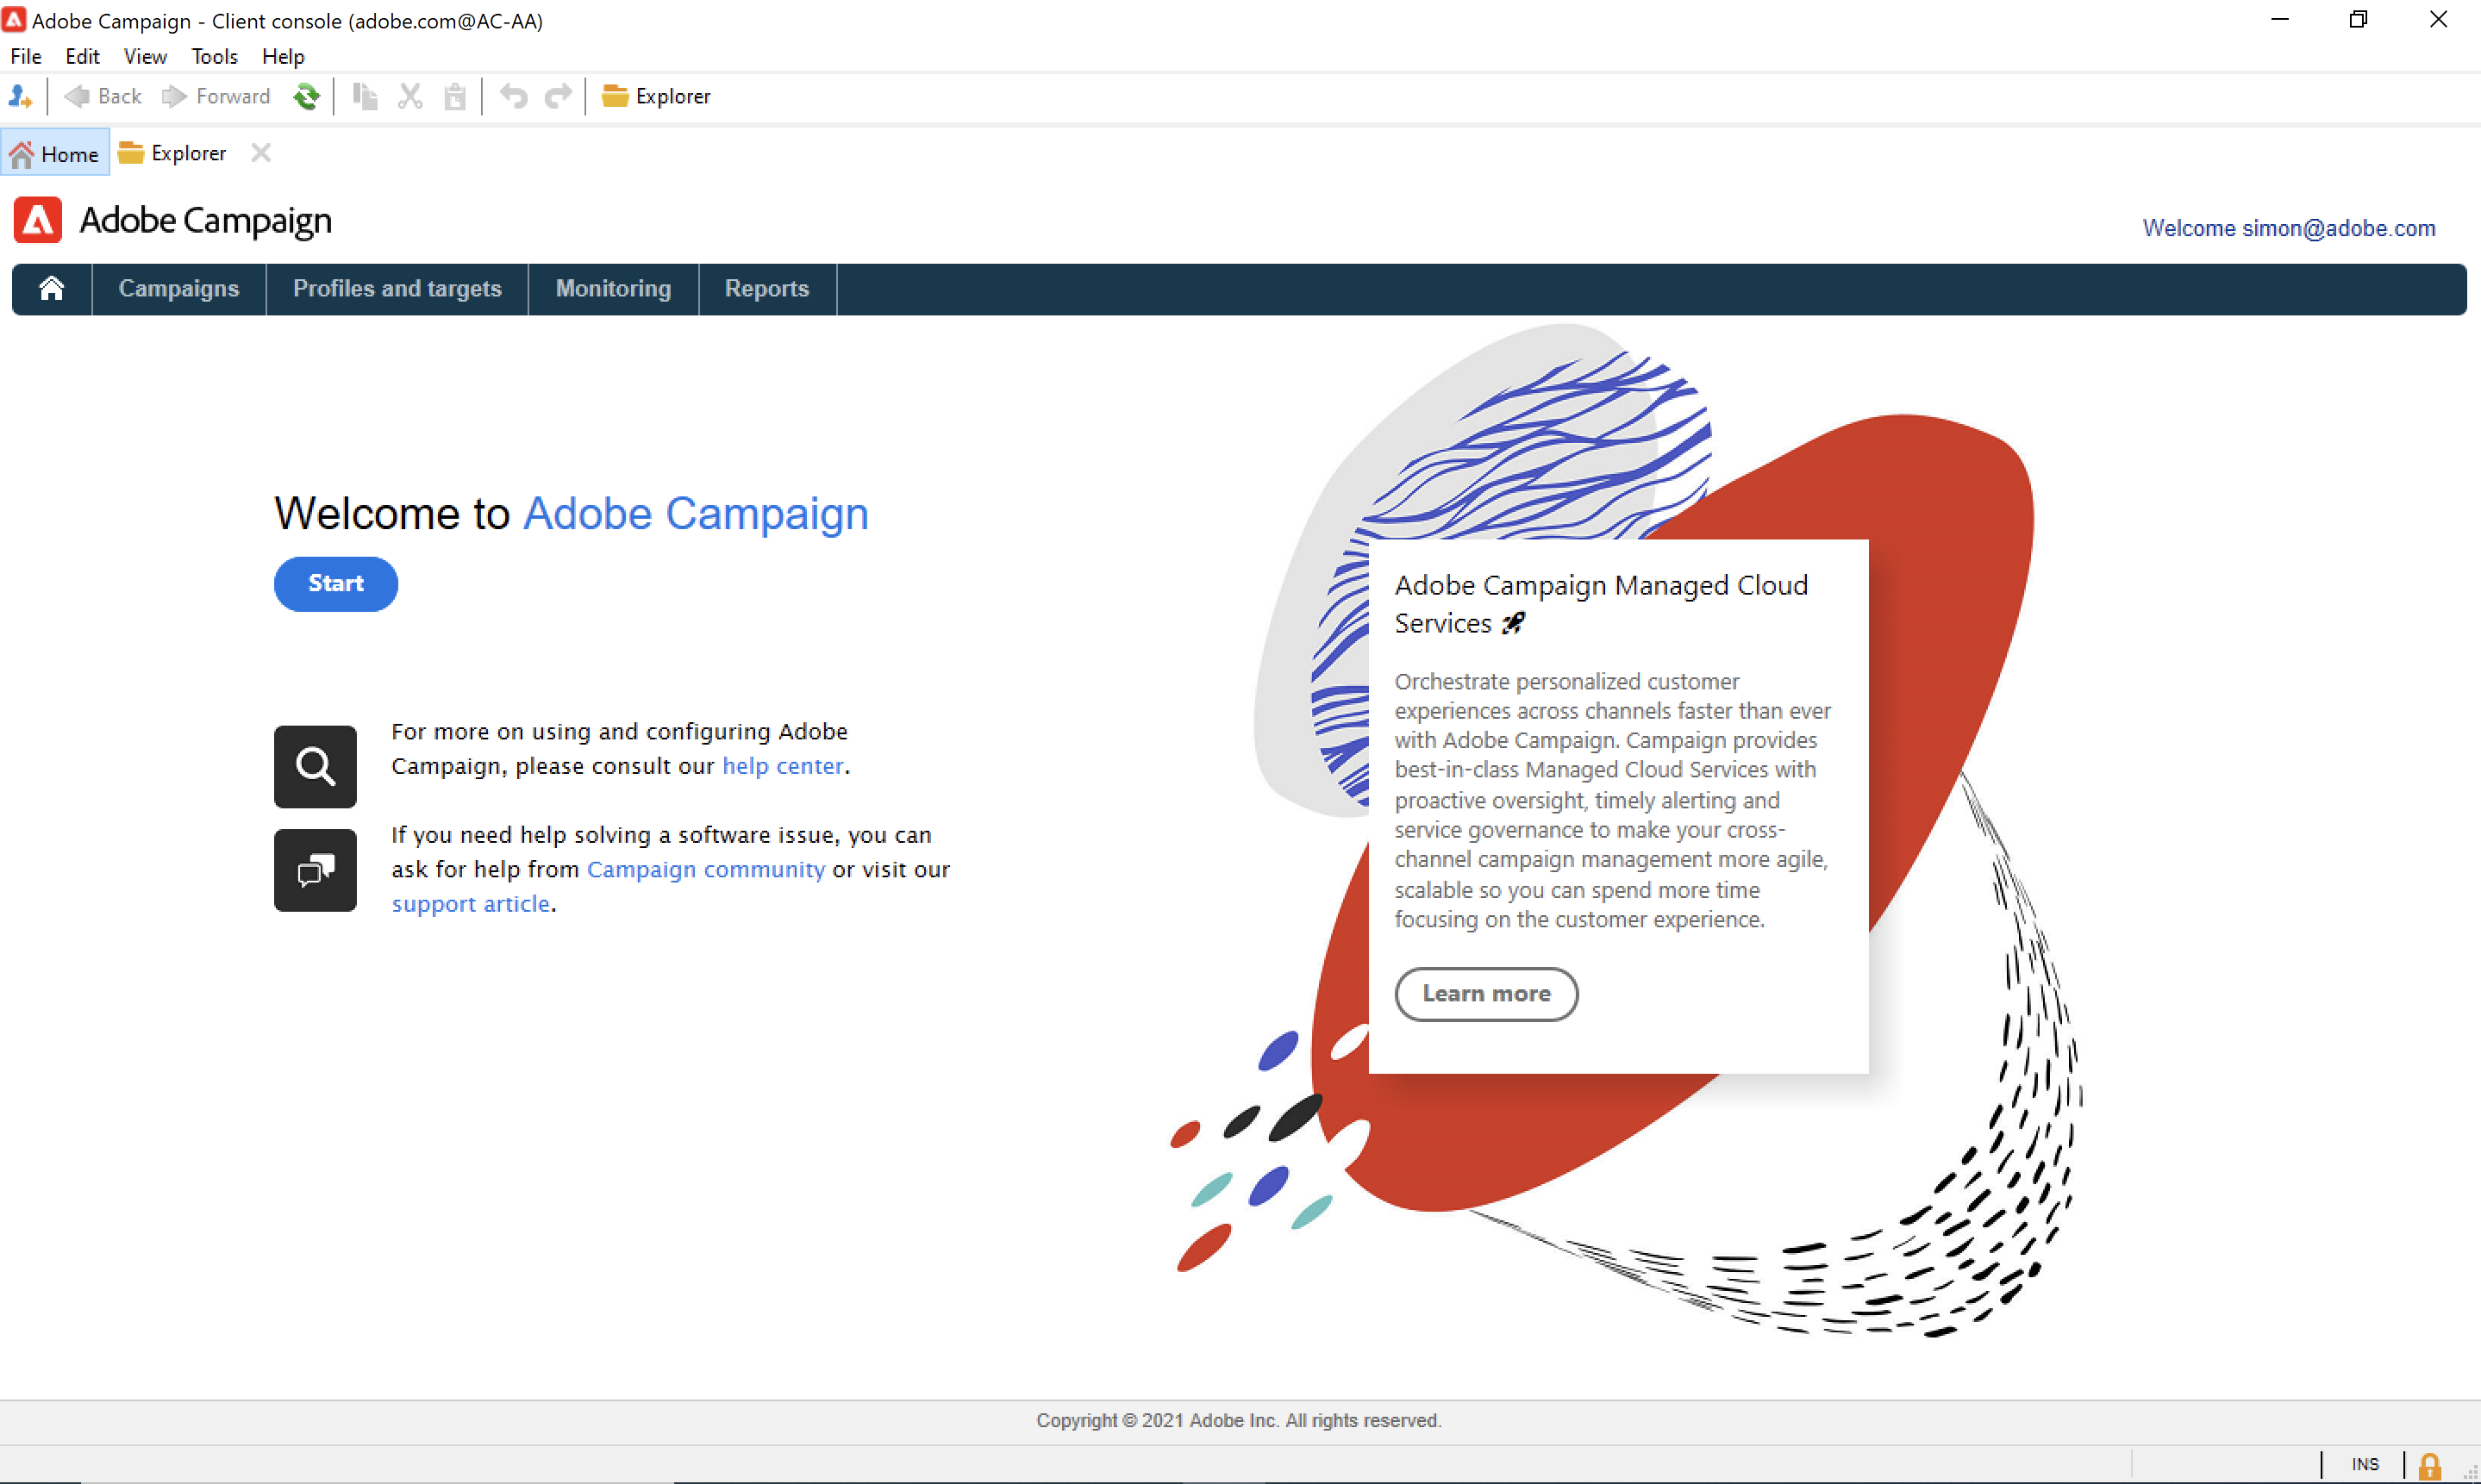Click the green refresh icon
This screenshot has height=1484, width=2481.
coord(306,96)
